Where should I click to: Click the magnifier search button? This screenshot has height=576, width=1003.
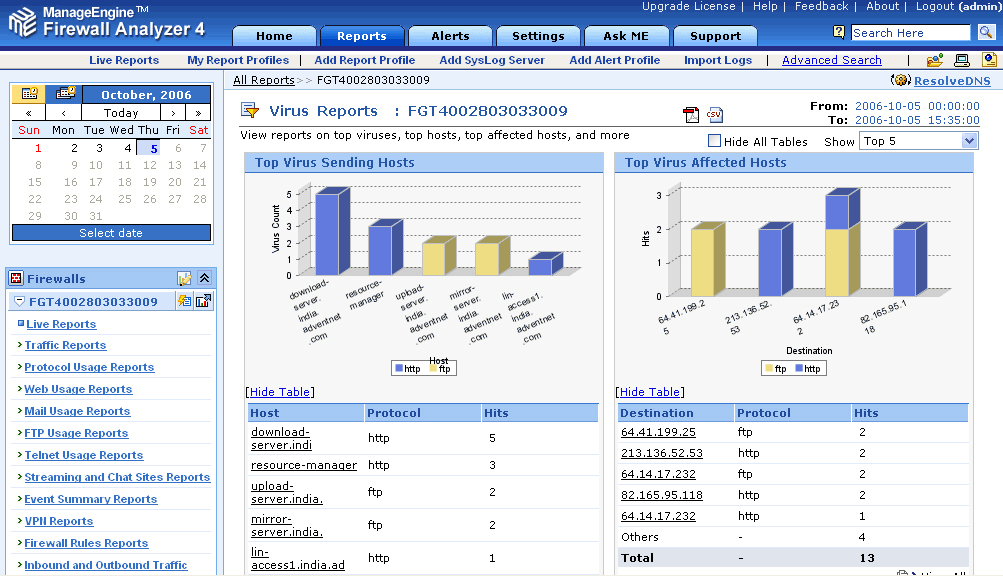tap(986, 32)
